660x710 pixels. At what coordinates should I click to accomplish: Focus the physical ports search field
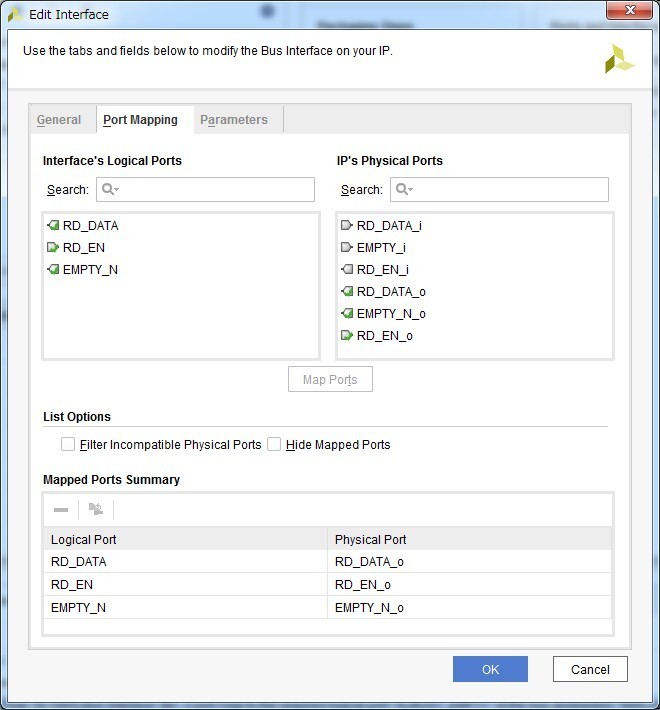(x=500, y=189)
